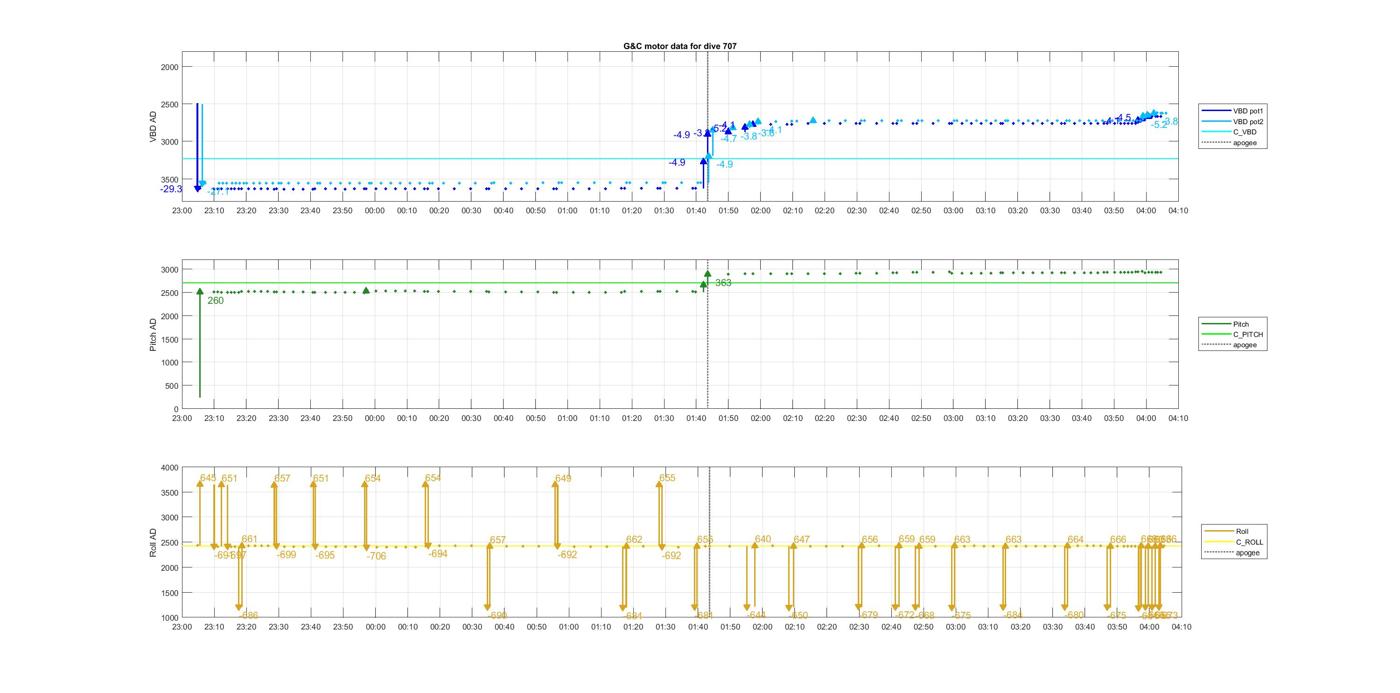Screen dimensions: 1400x693
Task: Click the 'Roll AD' y-axis label
Action: [154, 542]
